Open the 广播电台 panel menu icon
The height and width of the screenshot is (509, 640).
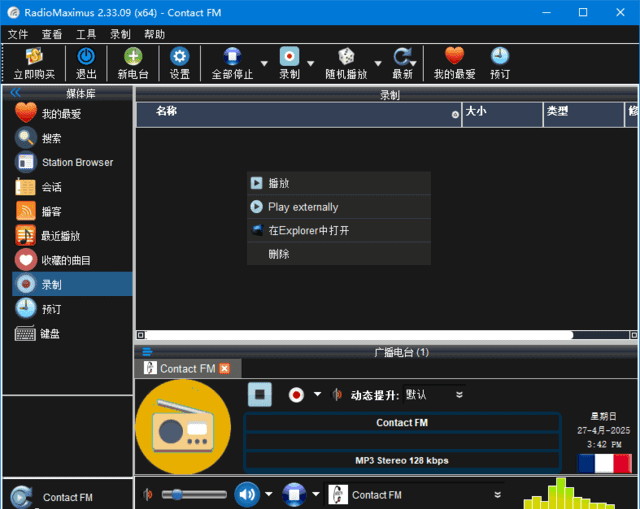(147, 351)
